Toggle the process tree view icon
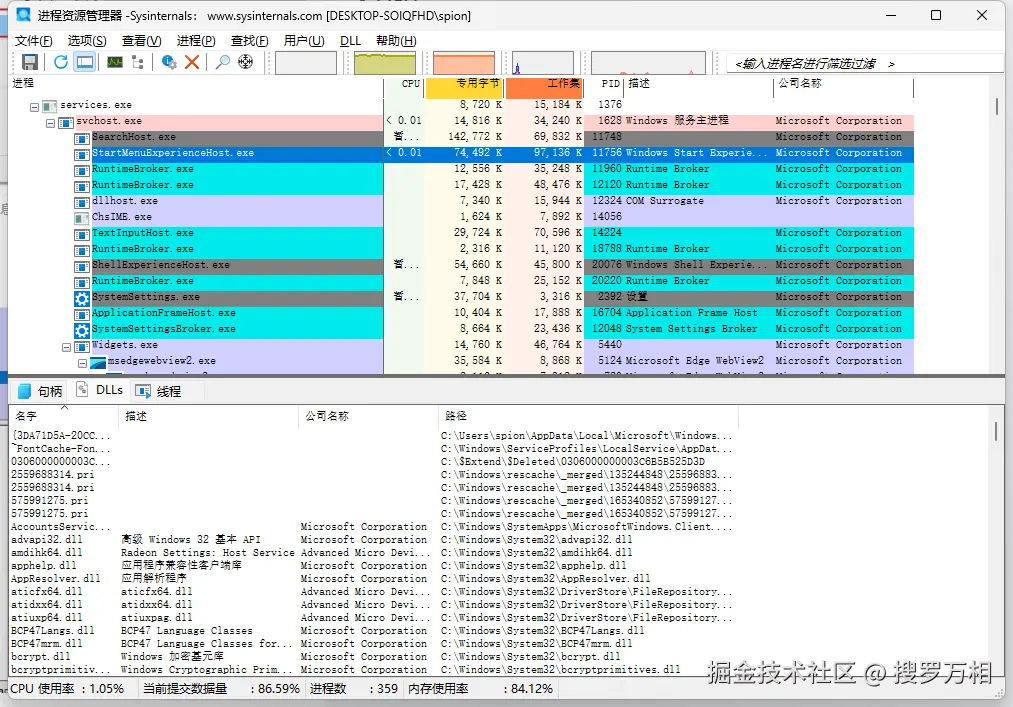This screenshot has height=707, width=1013. 138,62
